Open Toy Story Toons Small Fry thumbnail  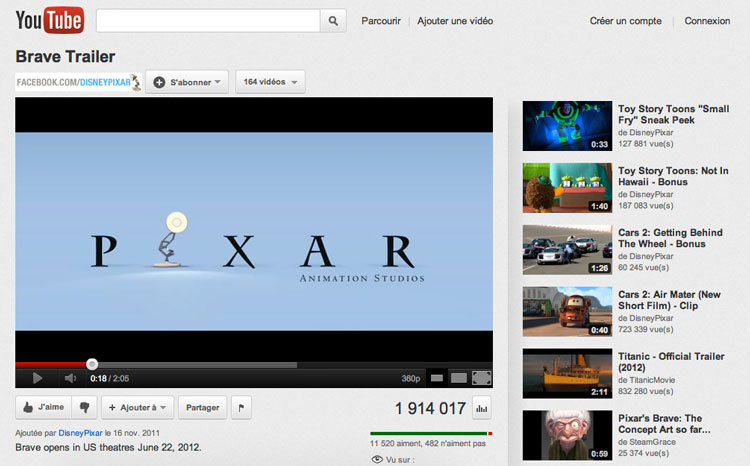pos(567,126)
